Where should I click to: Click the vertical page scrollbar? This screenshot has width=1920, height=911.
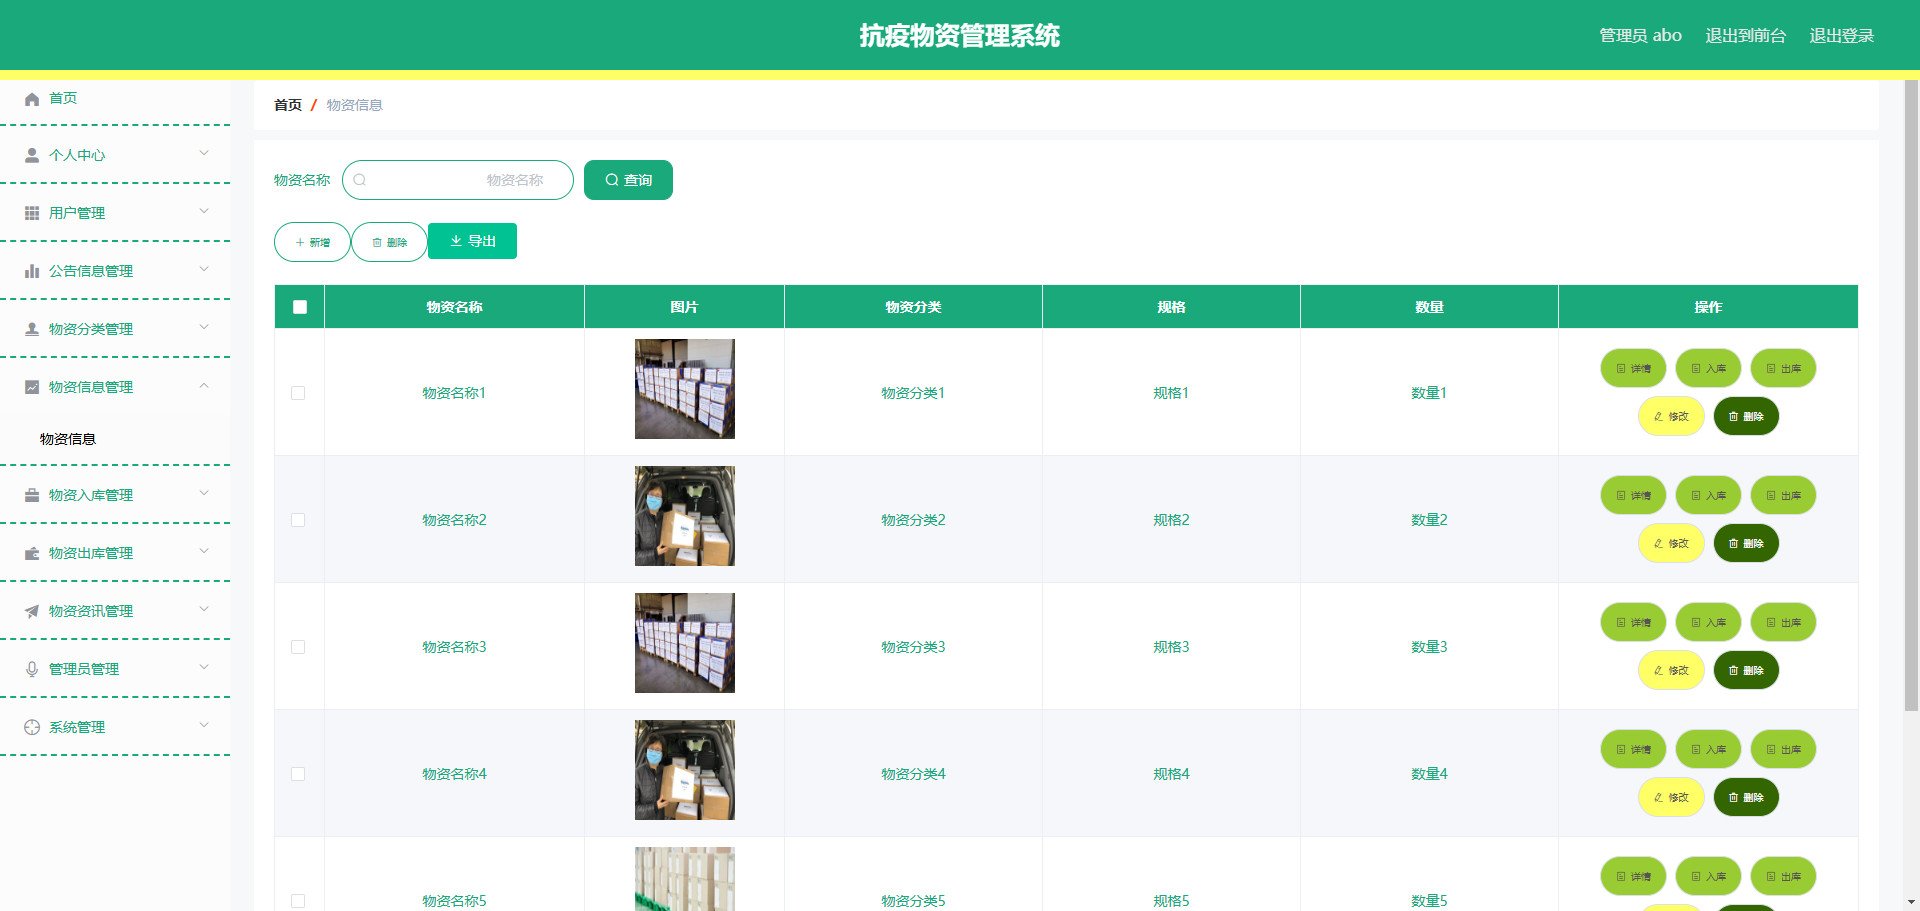pyautogui.click(x=1911, y=395)
